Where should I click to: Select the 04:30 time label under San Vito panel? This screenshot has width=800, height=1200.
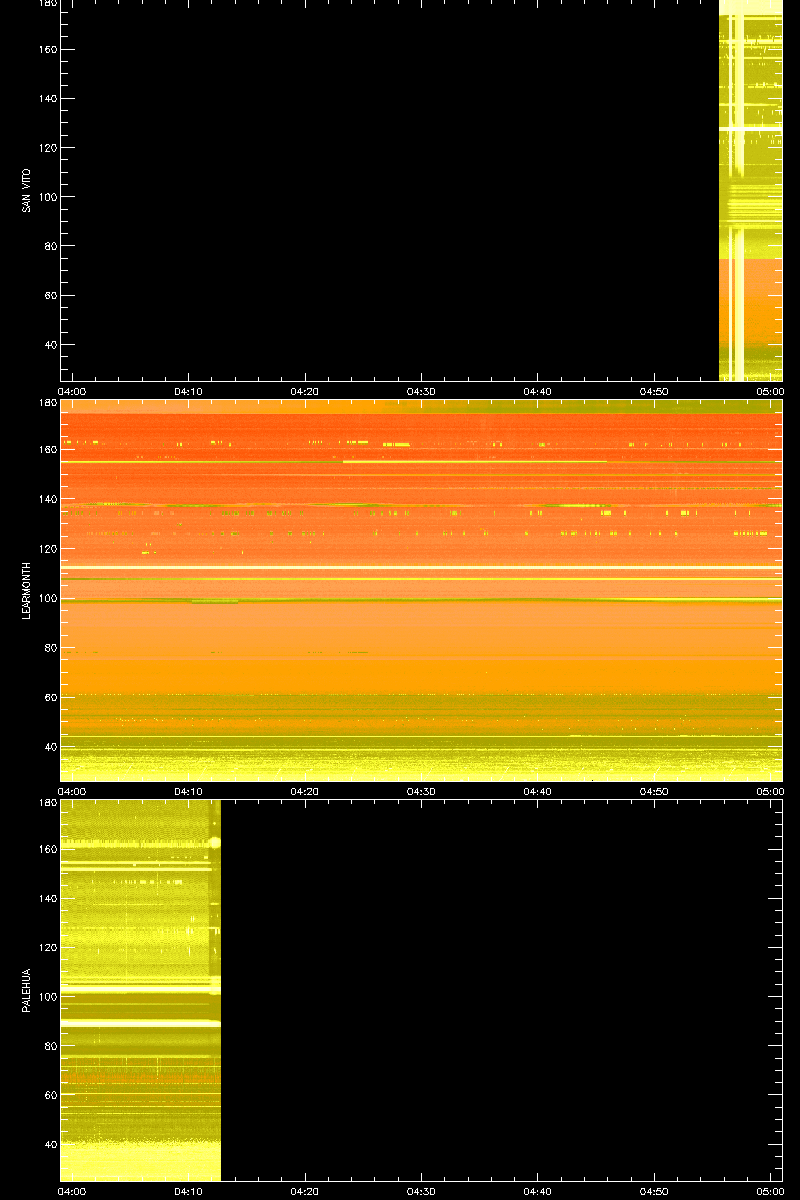pyautogui.click(x=422, y=391)
